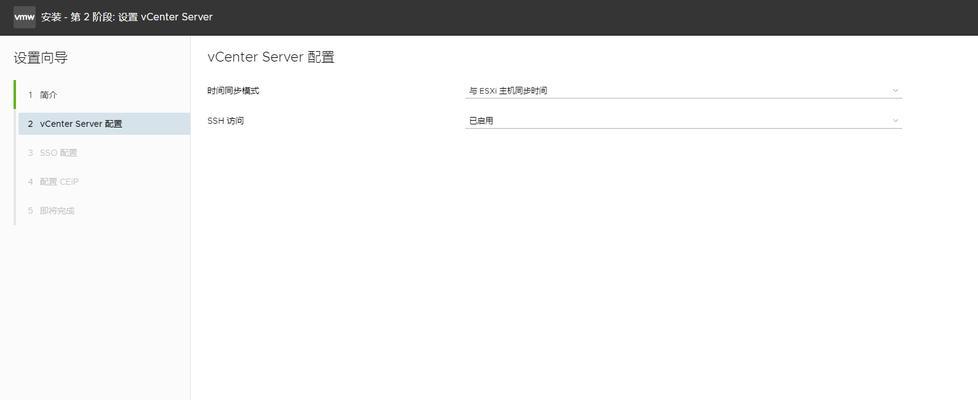Go to wizard step 1 简介
The height and width of the screenshot is (400, 978).
click(x=104, y=95)
